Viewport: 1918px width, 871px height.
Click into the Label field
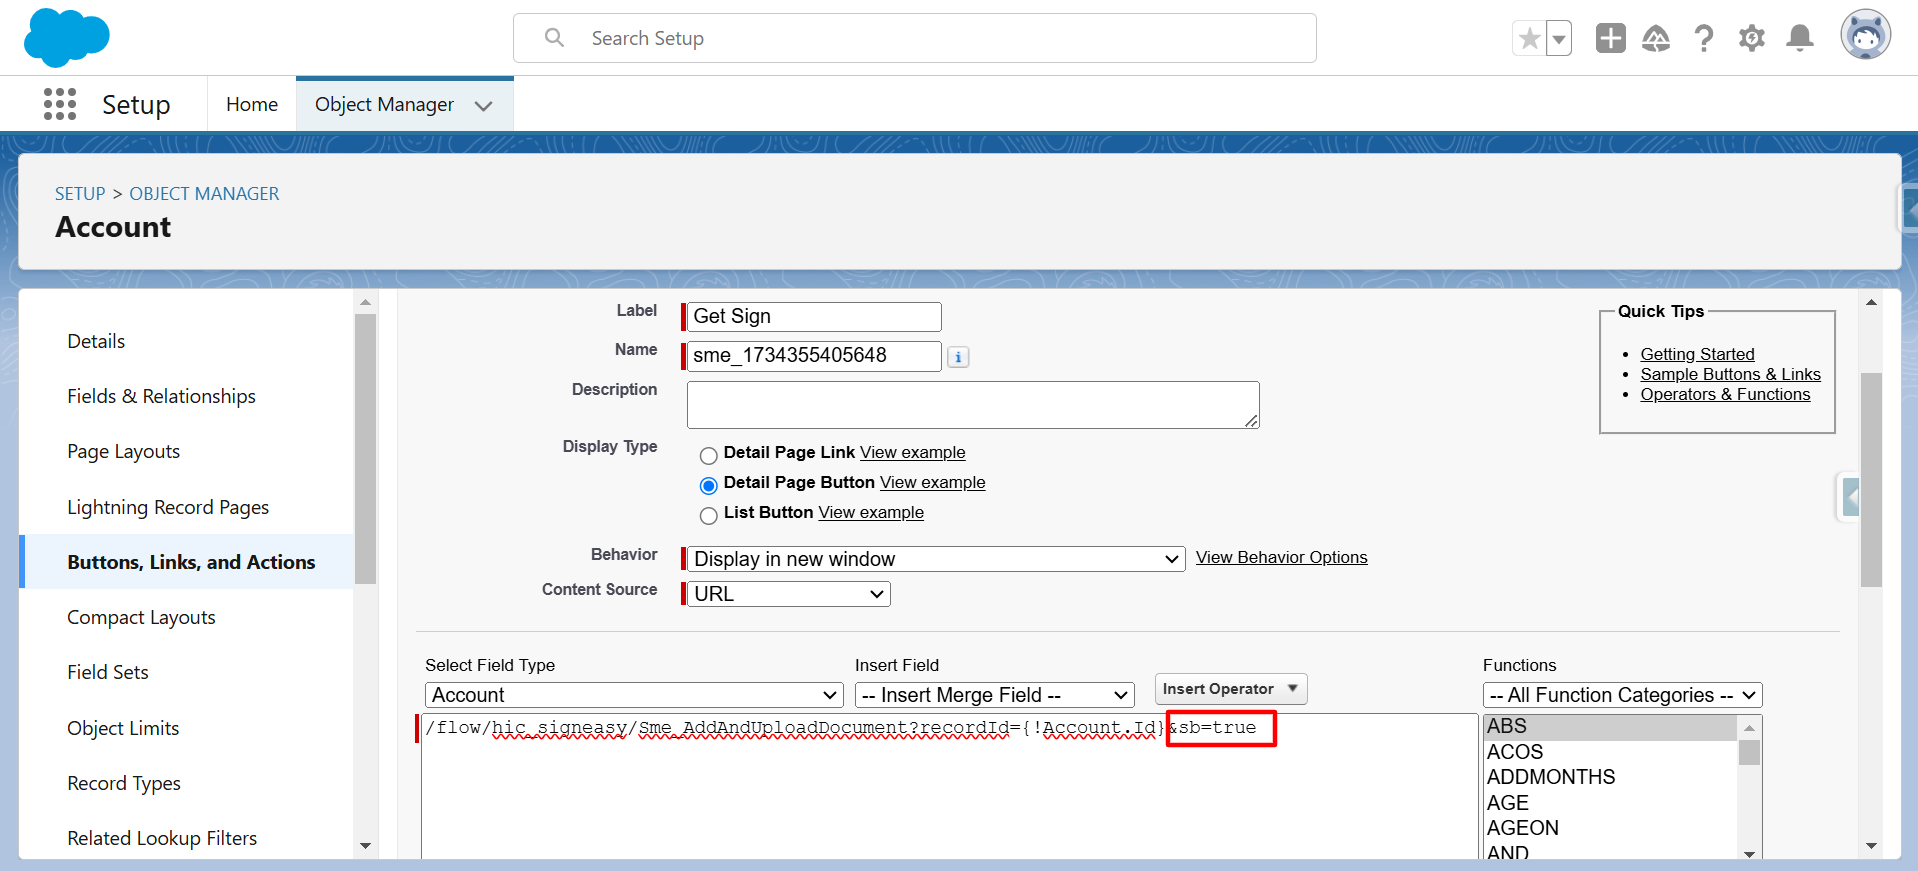pos(814,316)
